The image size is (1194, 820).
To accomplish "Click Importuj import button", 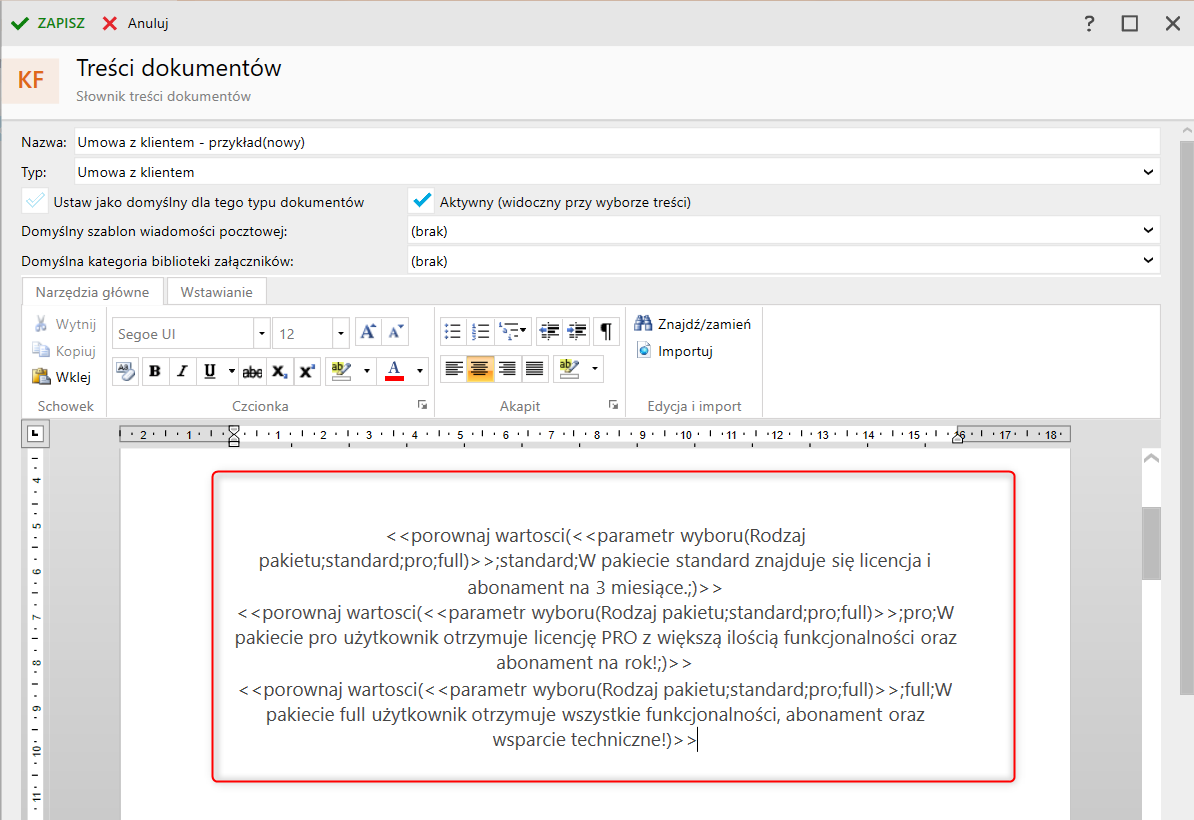I will pyautogui.click(x=675, y=350).
